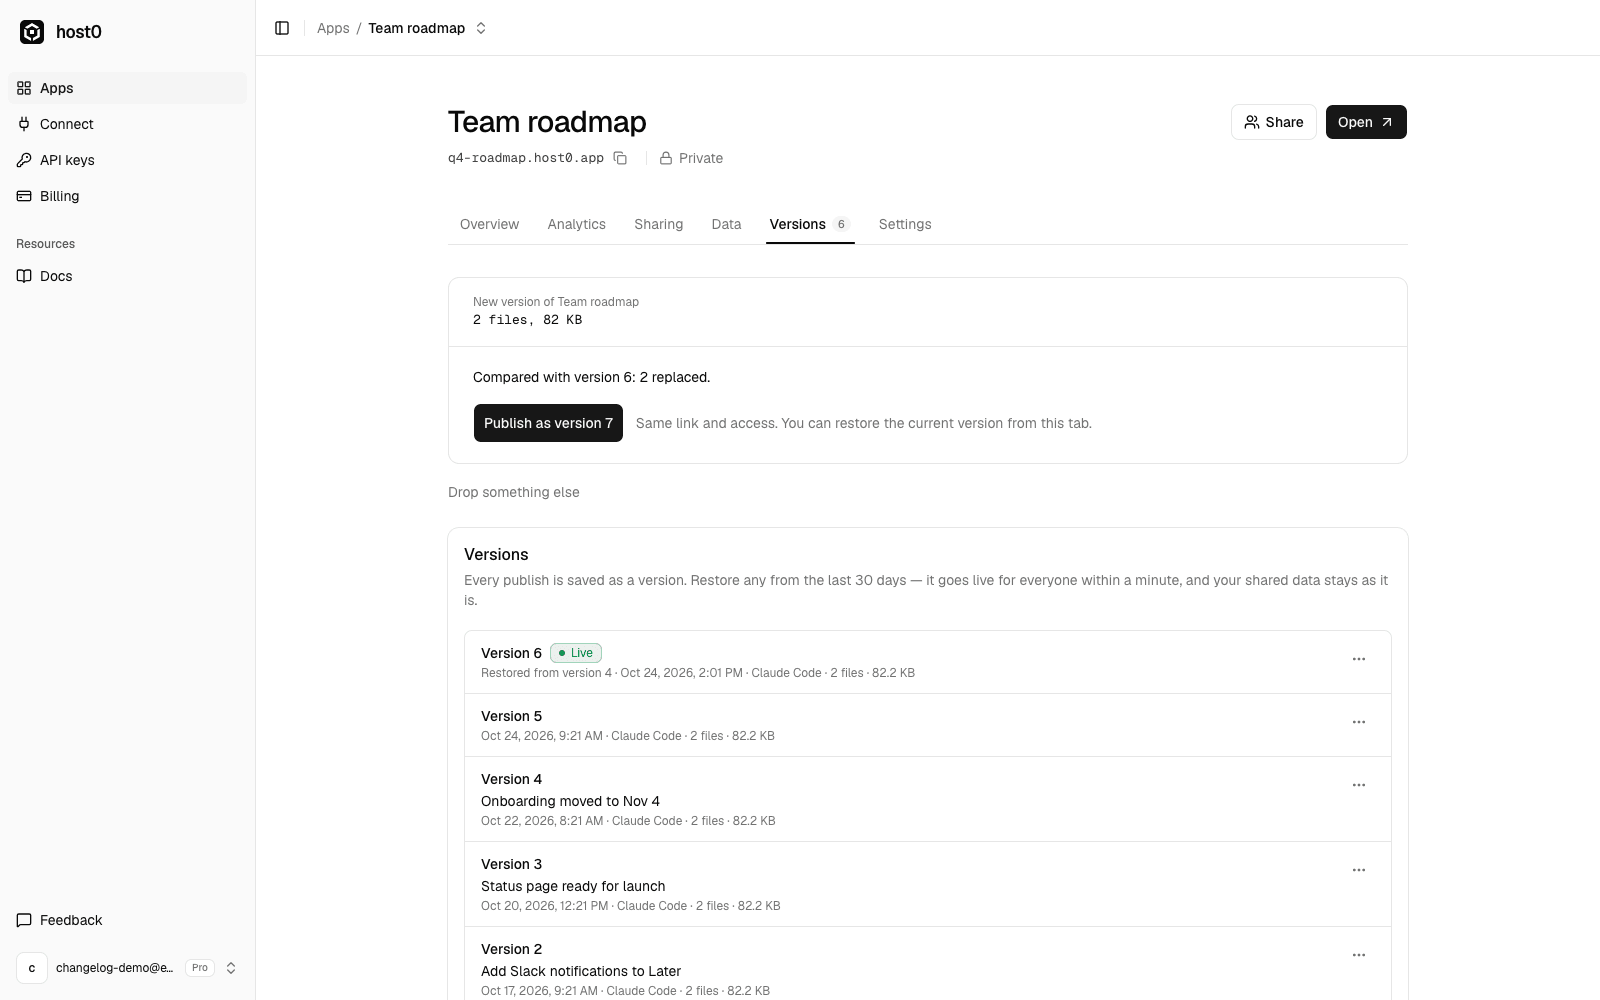
Task: Click the 'Team roadmap' page heading
Action: tap(547, 122)
